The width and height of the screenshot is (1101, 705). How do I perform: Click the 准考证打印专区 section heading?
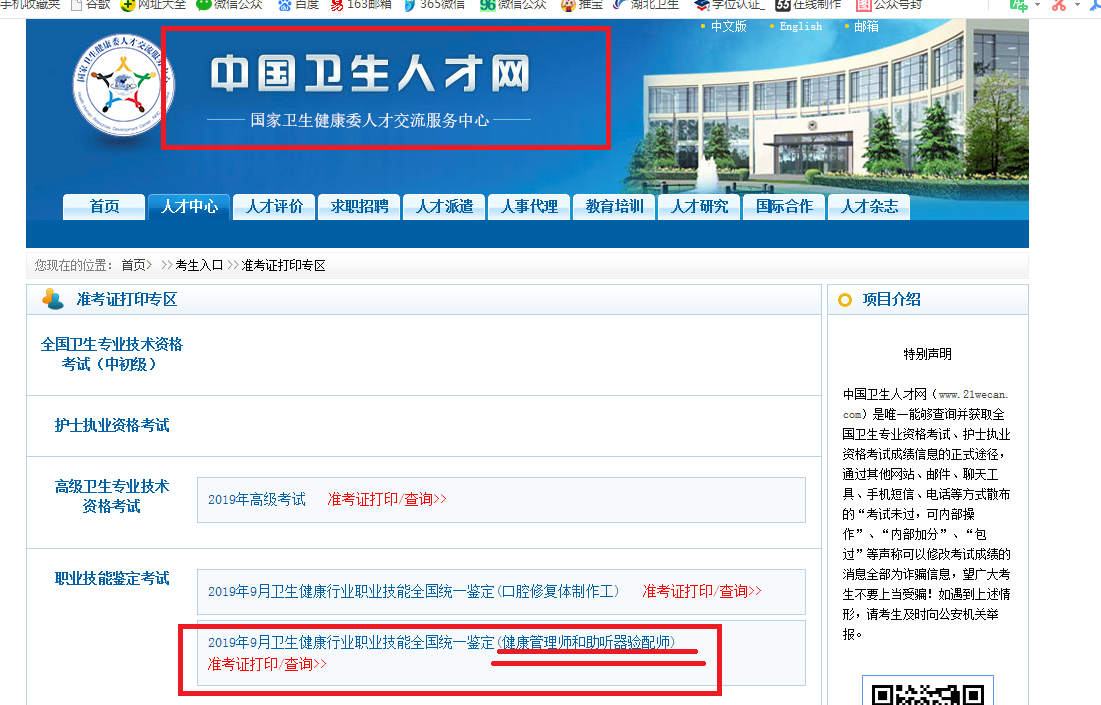[x=126, y=300]
